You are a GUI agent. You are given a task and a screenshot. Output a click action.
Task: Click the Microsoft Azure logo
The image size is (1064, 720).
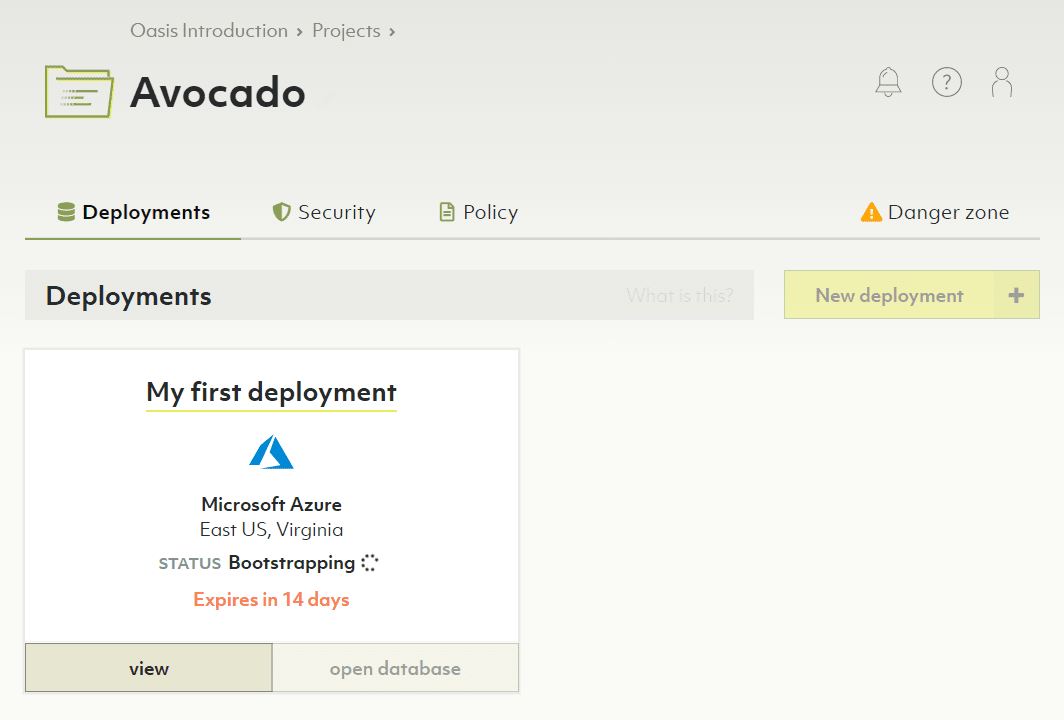pyautogui.click(x=271, y=453)
